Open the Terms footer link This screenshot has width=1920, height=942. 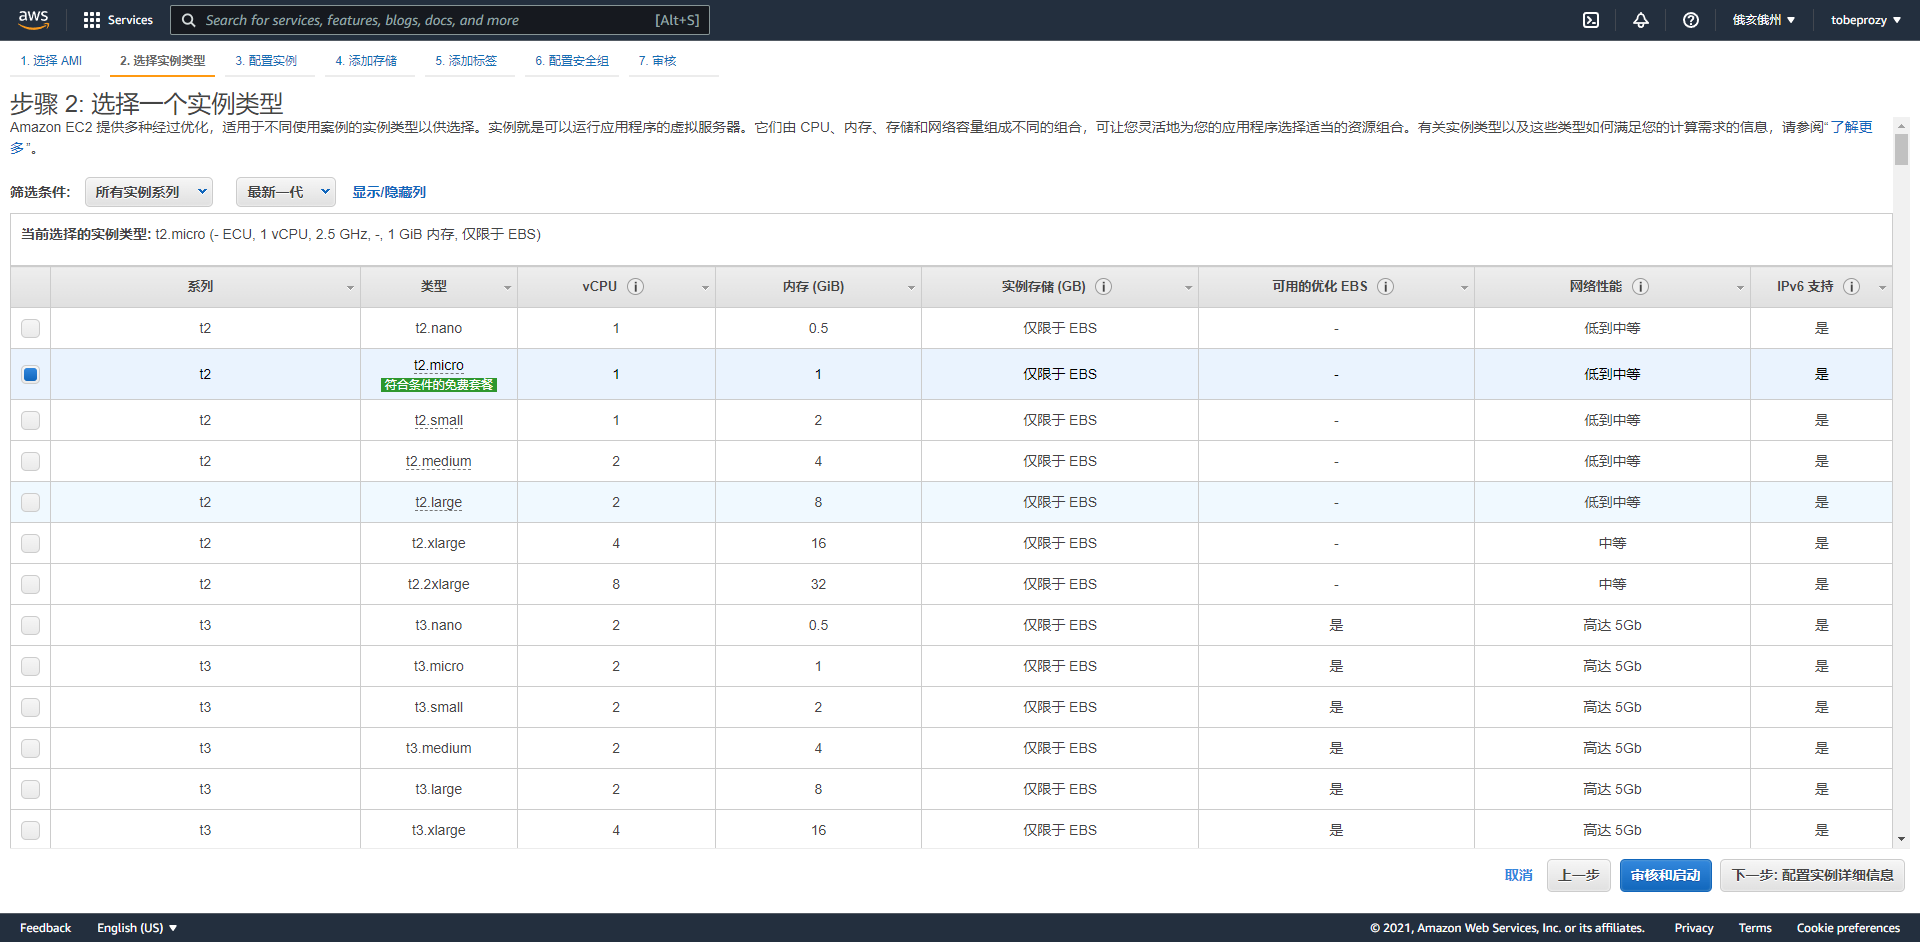pos(1755,928)
